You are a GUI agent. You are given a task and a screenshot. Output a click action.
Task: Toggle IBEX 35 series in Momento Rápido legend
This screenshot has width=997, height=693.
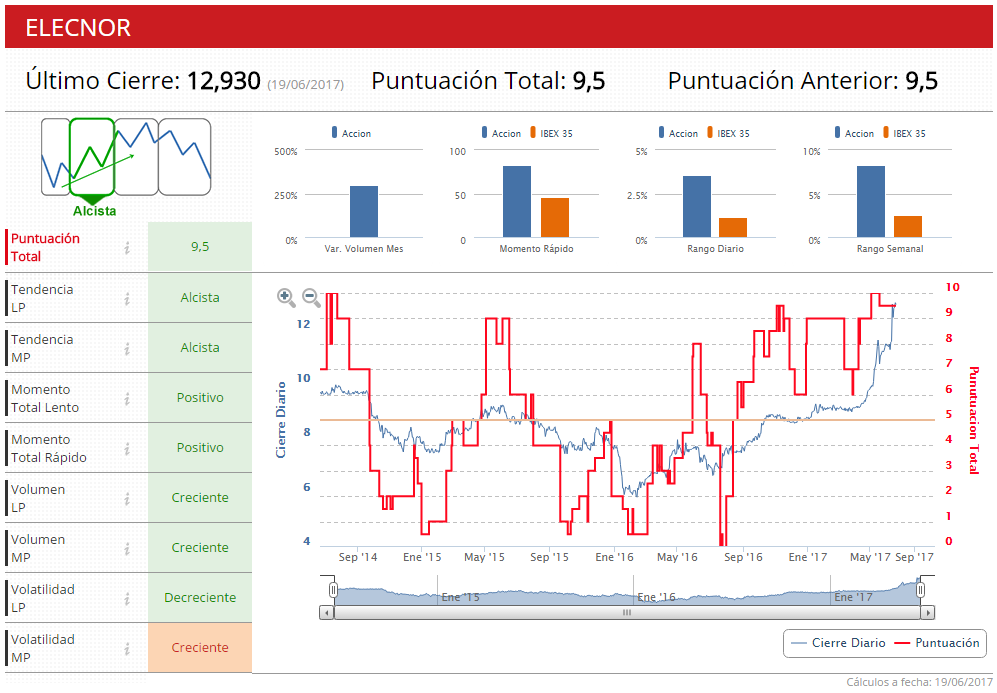pos(551,133)
